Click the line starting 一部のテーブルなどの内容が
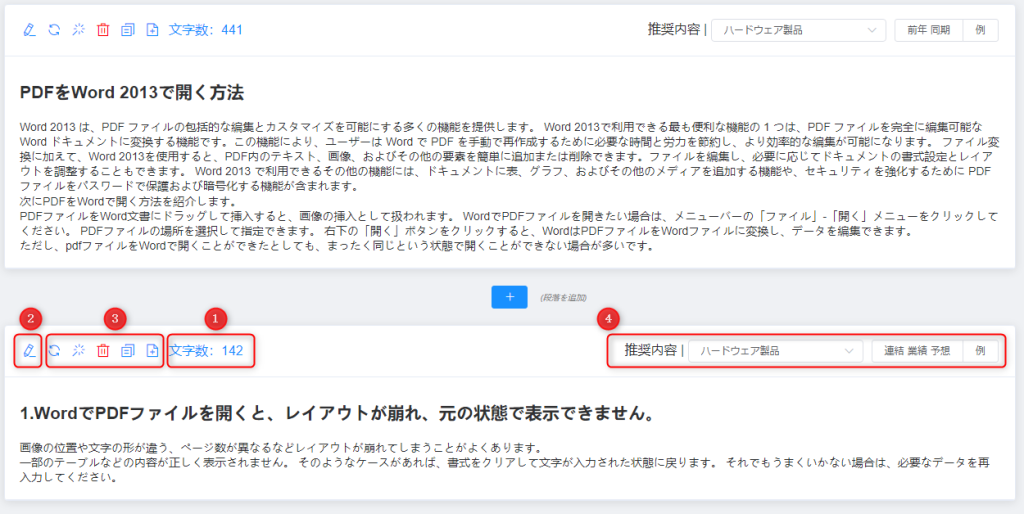1024x514 pixels. click(504, 470)
